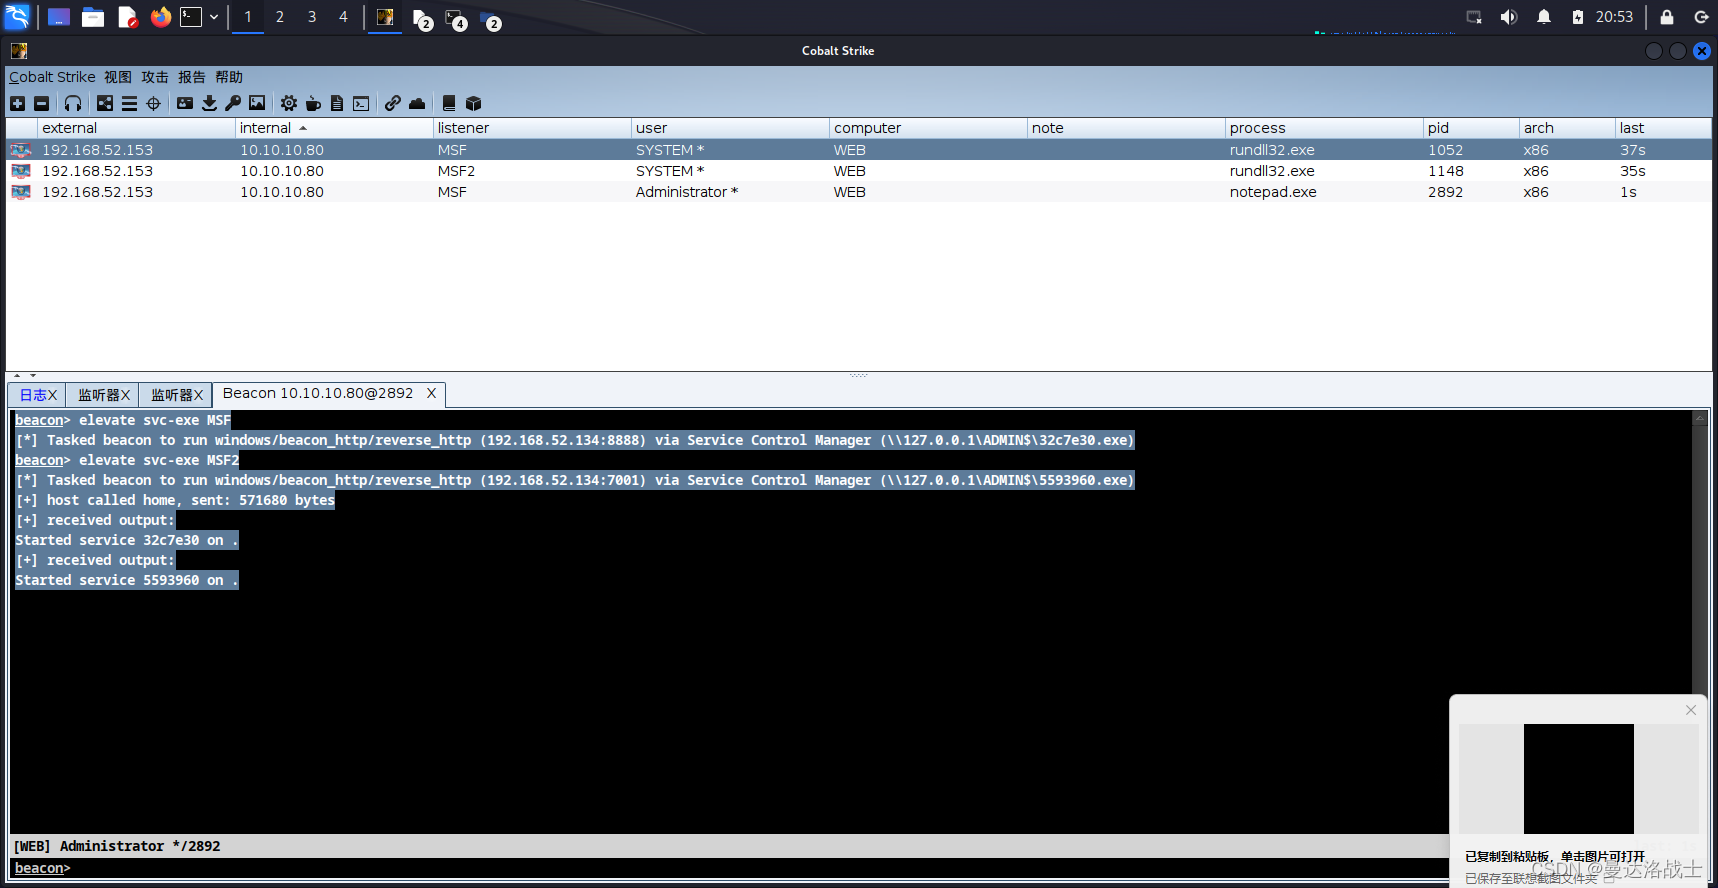Image resolution: width=1718 pixels, height=888 pixels.
Task: Open Manage Web Server cloud icon
Action: [417, 103]
